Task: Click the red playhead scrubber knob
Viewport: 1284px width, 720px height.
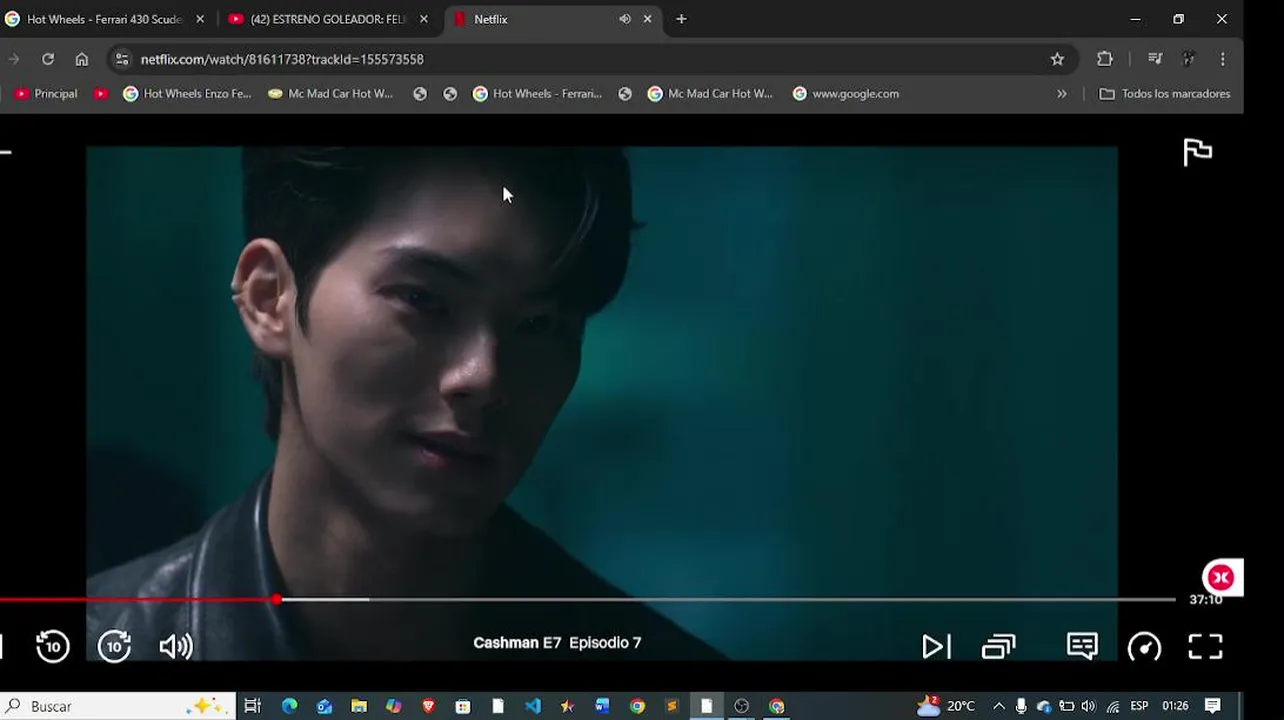Action: click(x=276, y=600)
